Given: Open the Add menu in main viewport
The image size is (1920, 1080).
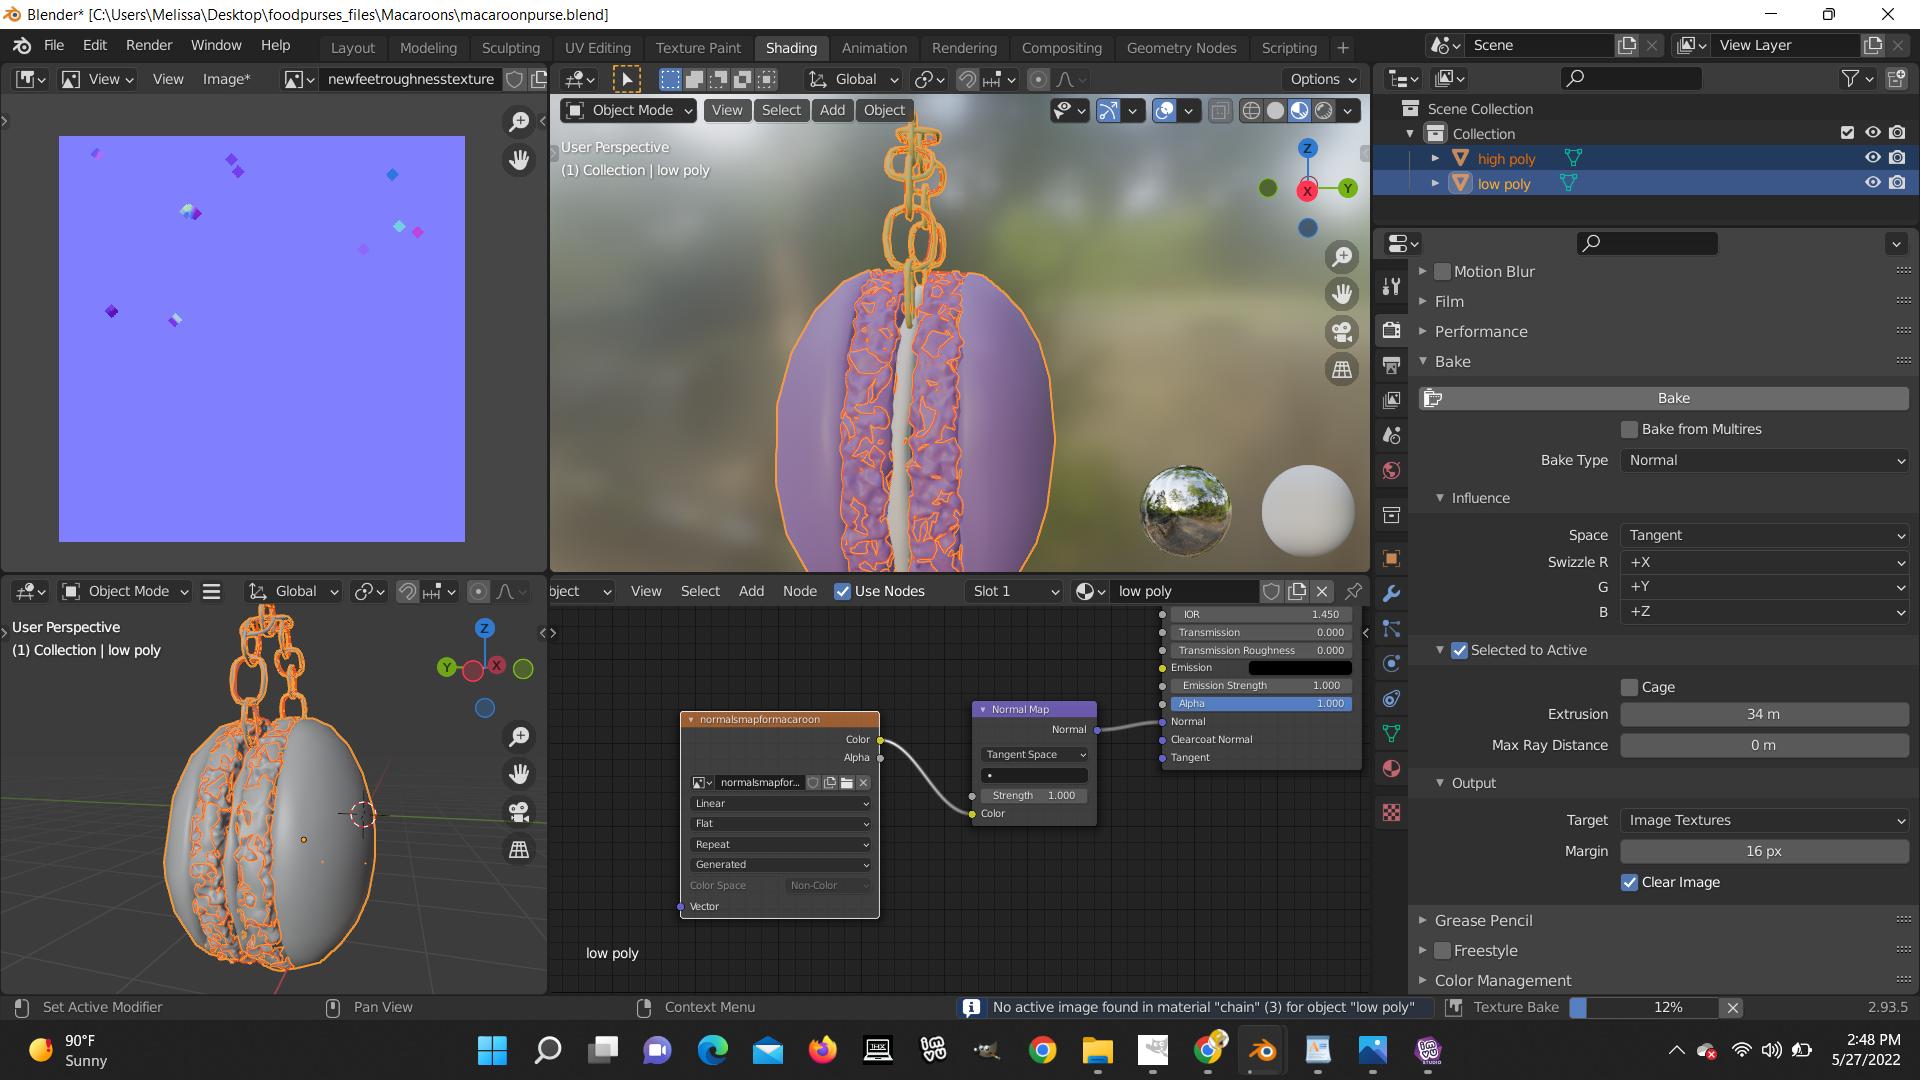Looking at the screenshot, I should [x=832, y=110].
